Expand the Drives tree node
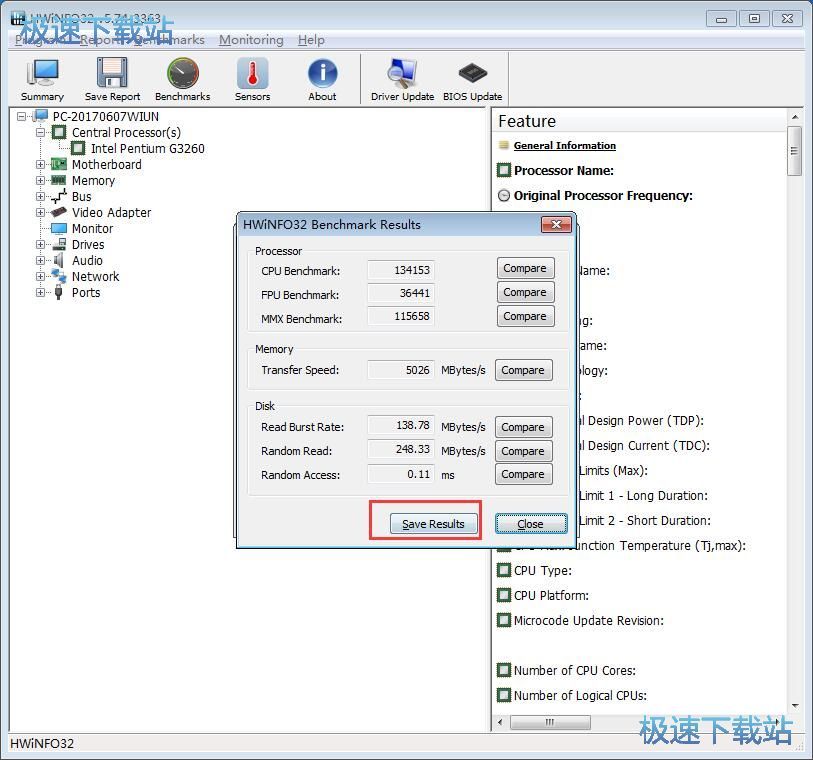Screen dimensions: 813x760 coord(40,244)
